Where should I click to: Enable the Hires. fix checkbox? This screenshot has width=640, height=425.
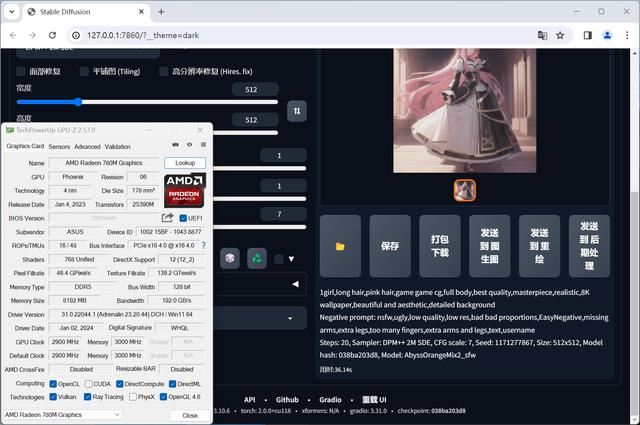click(x=163, y=71)
